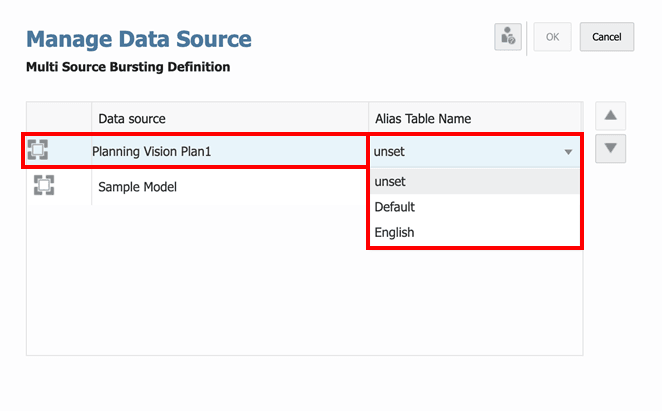Screen dimensions: 662x411
Task: Click the Sample Model row icon
Action: click(44, 185)
